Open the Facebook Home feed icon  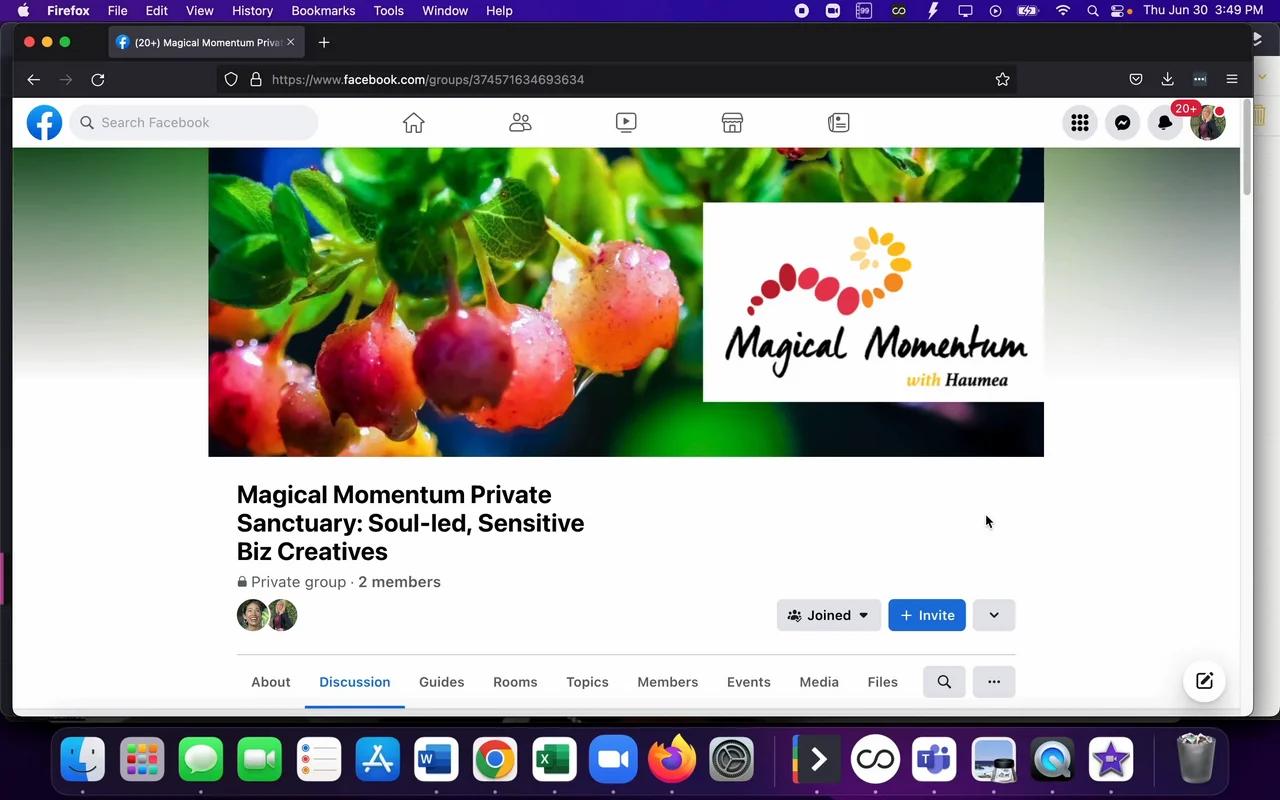413,122
